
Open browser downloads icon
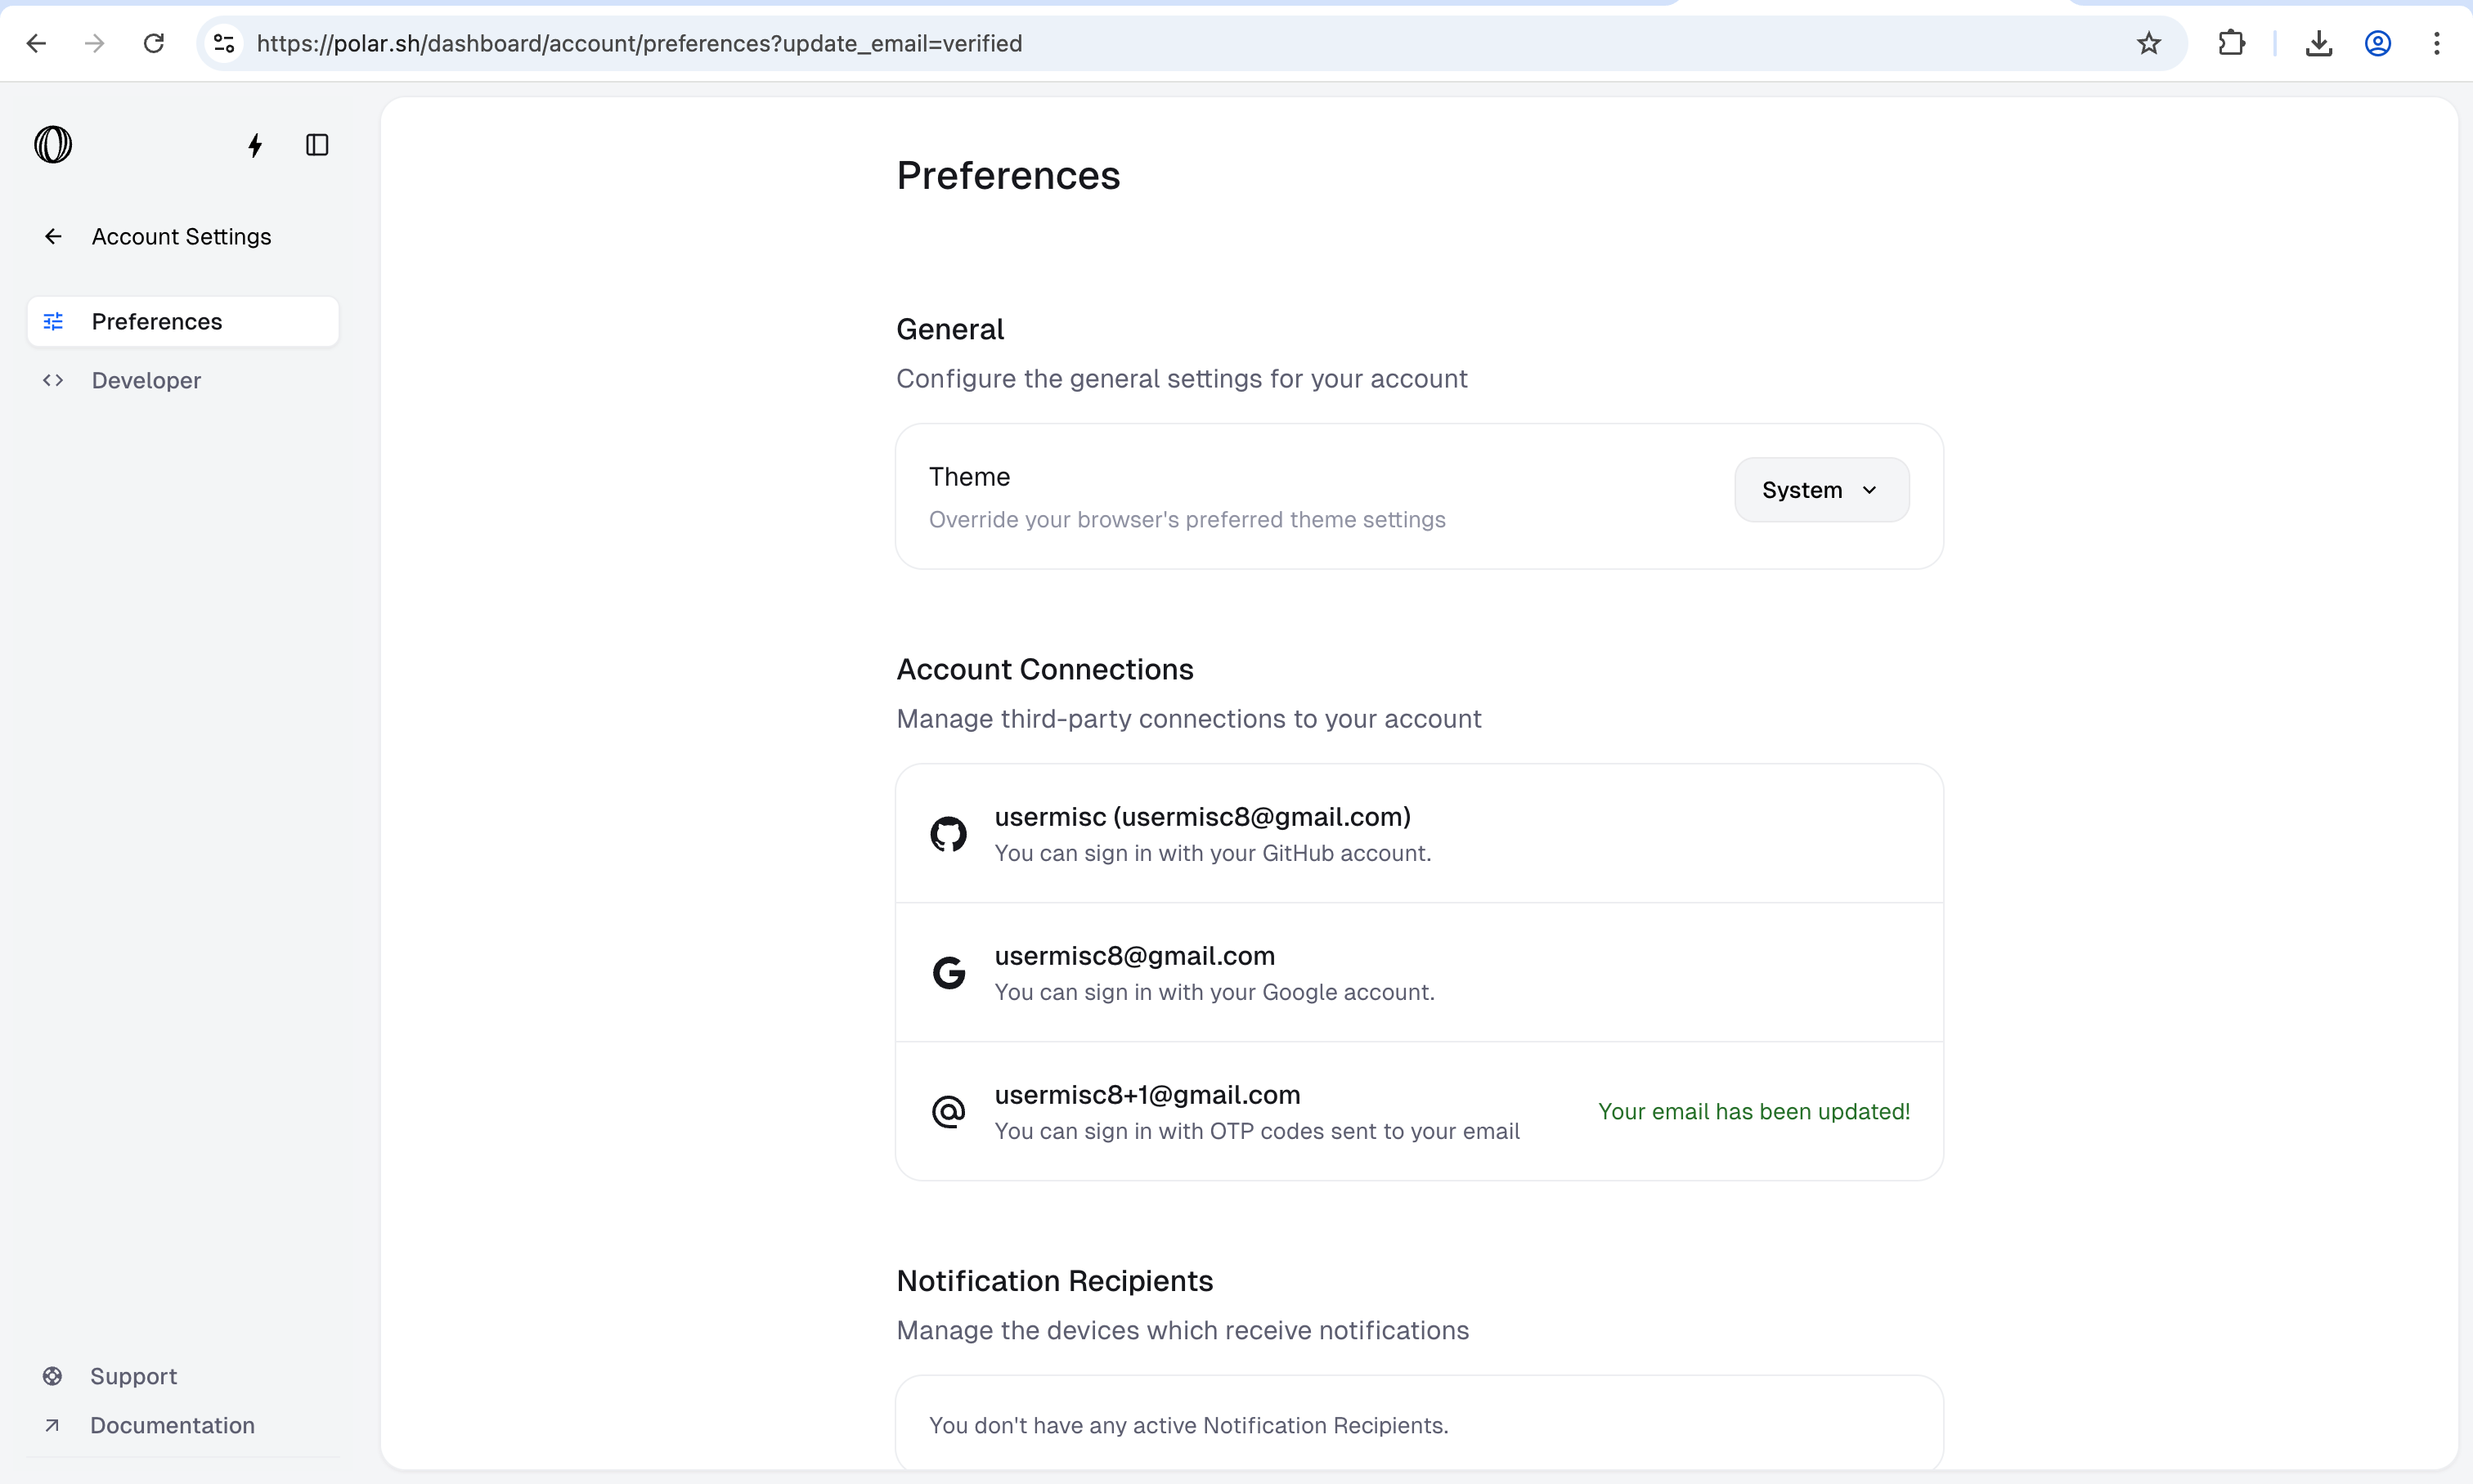2318,44
